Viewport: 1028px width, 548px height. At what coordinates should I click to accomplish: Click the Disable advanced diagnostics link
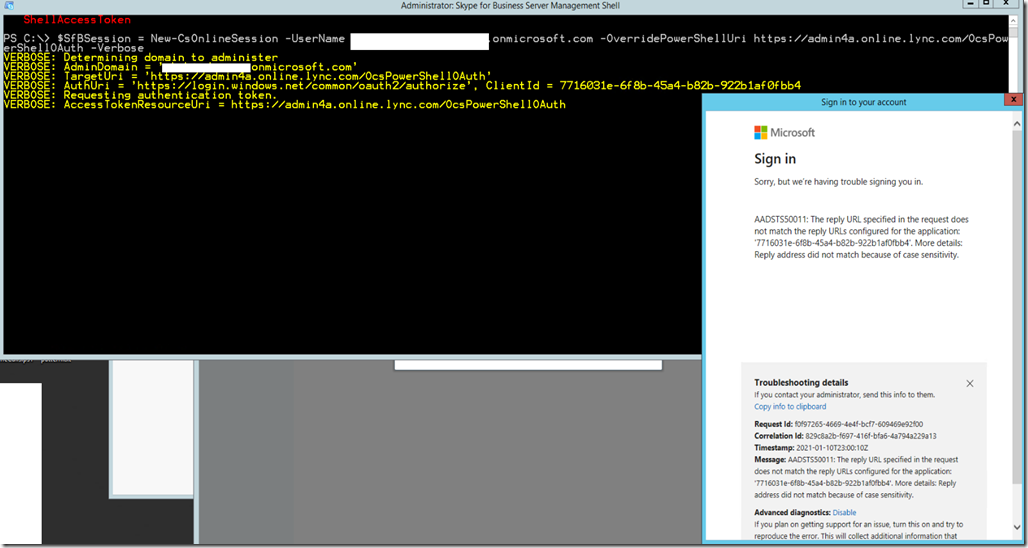tap(844, 513)
